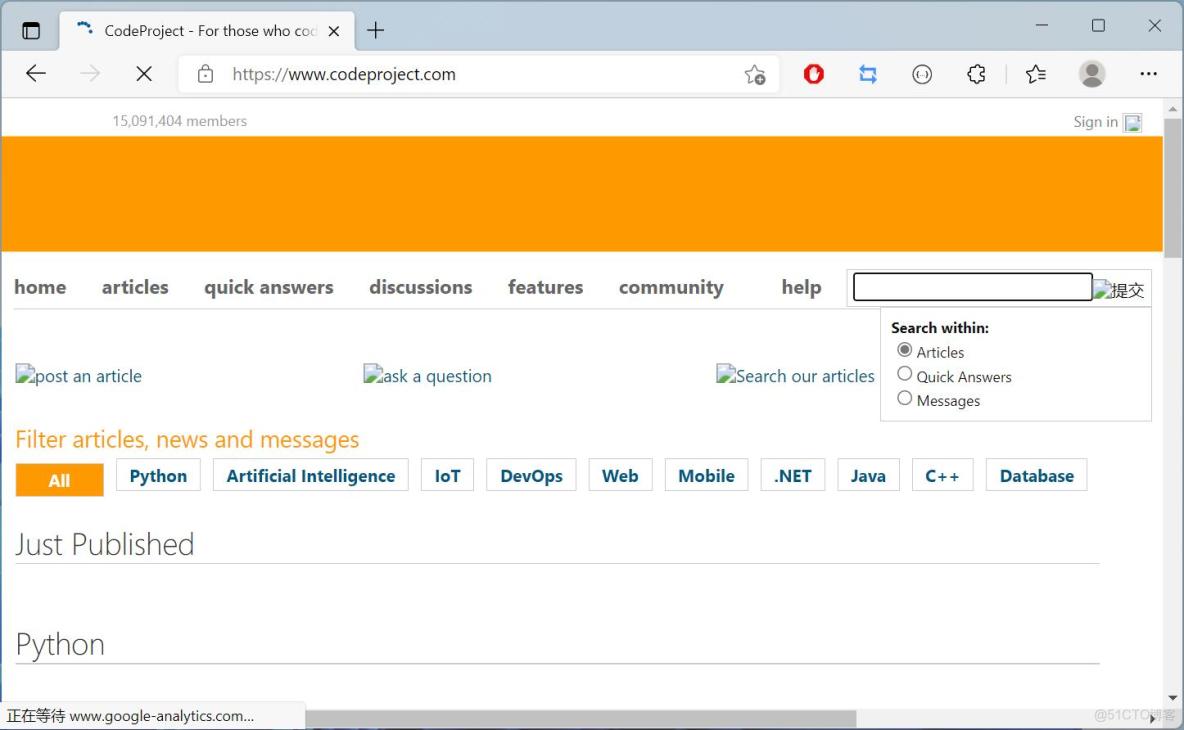Click the Just Published heading
The height and width of the screenshot is (730, 1184).
click(x=105, y=544)
